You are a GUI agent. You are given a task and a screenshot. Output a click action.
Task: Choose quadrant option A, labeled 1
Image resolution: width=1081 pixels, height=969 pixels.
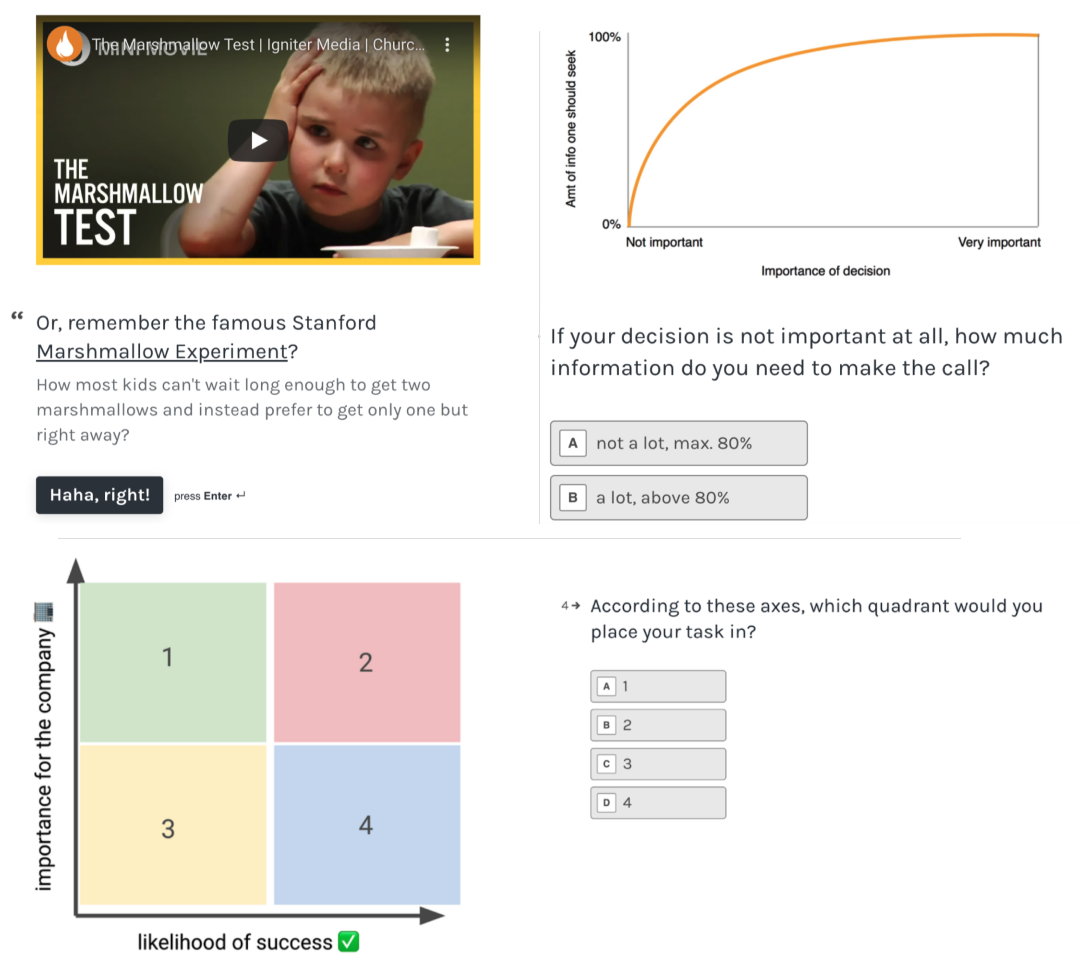pos(658,686)
